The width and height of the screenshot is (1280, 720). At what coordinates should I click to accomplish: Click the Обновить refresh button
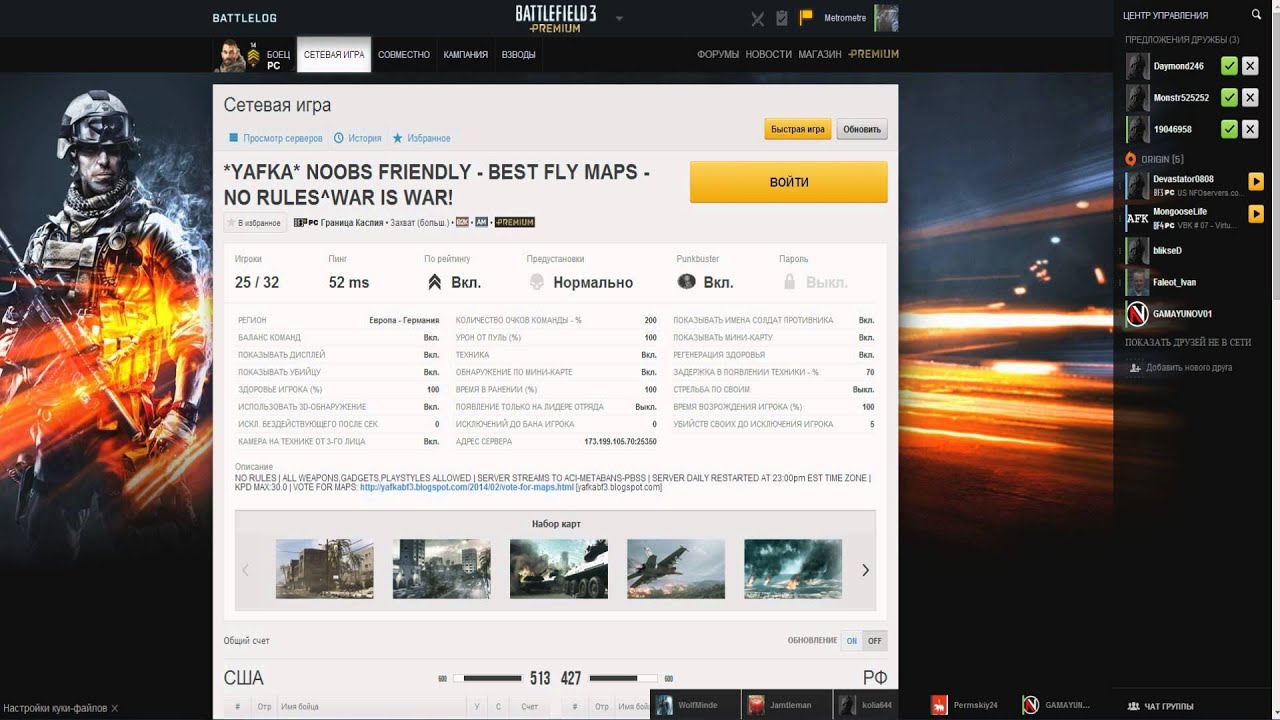point(862,129)
